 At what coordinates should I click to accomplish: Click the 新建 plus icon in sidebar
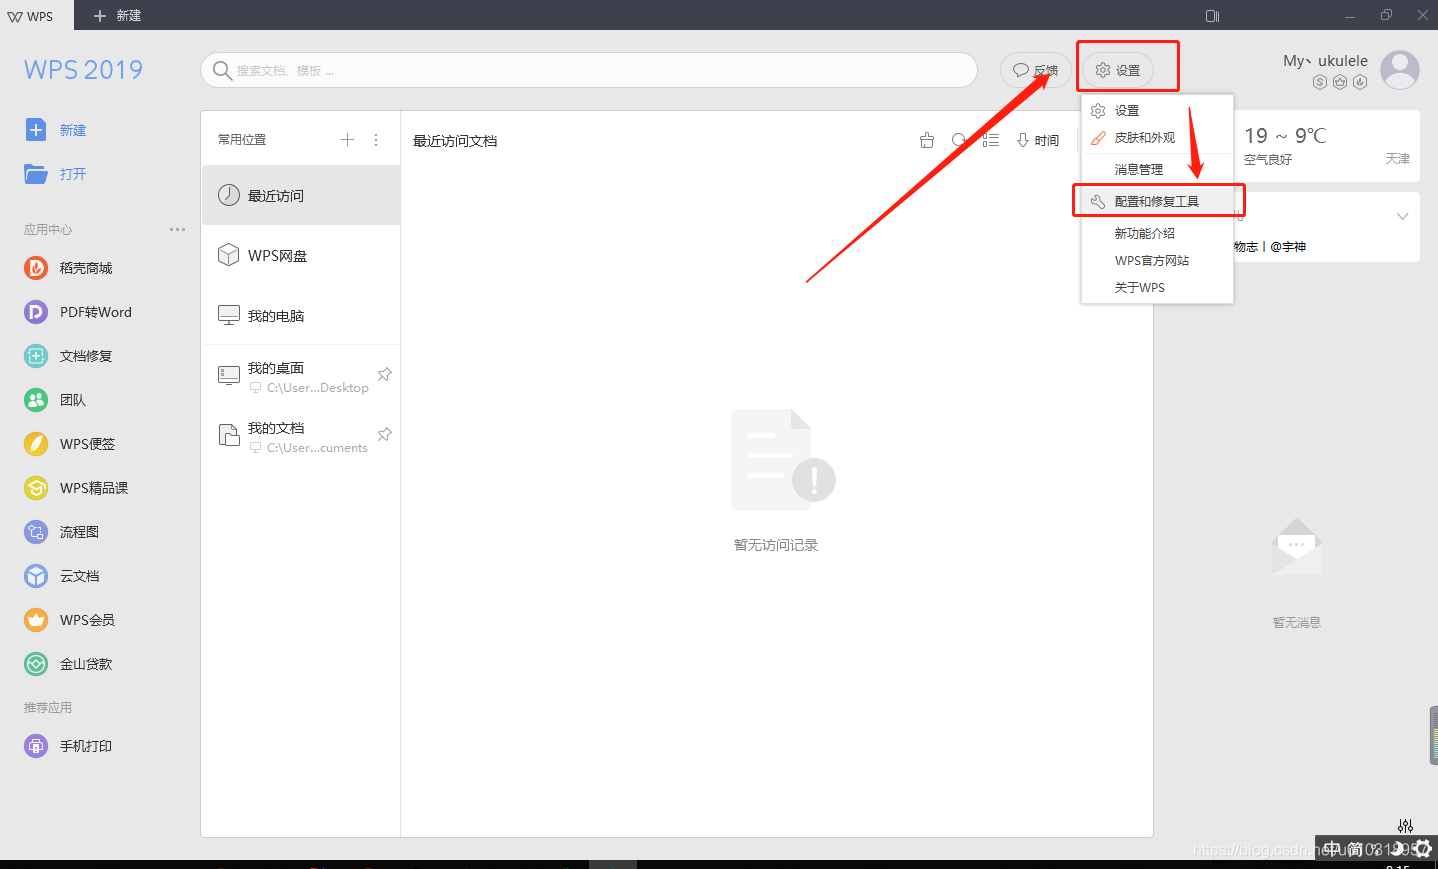pyautogui.click(x=36, y=130)
